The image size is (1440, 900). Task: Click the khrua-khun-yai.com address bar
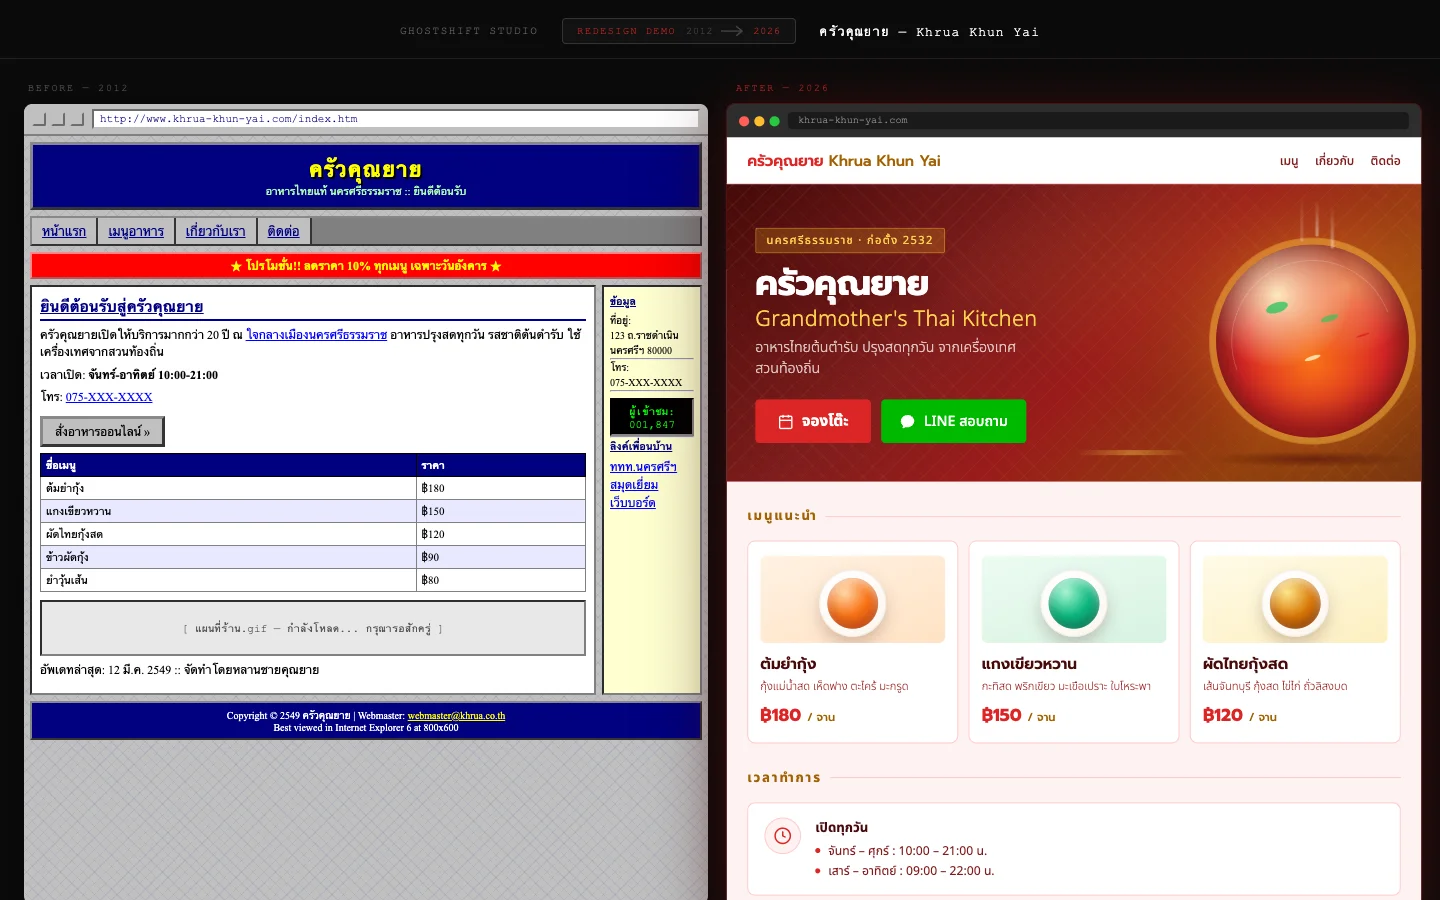1098,121
